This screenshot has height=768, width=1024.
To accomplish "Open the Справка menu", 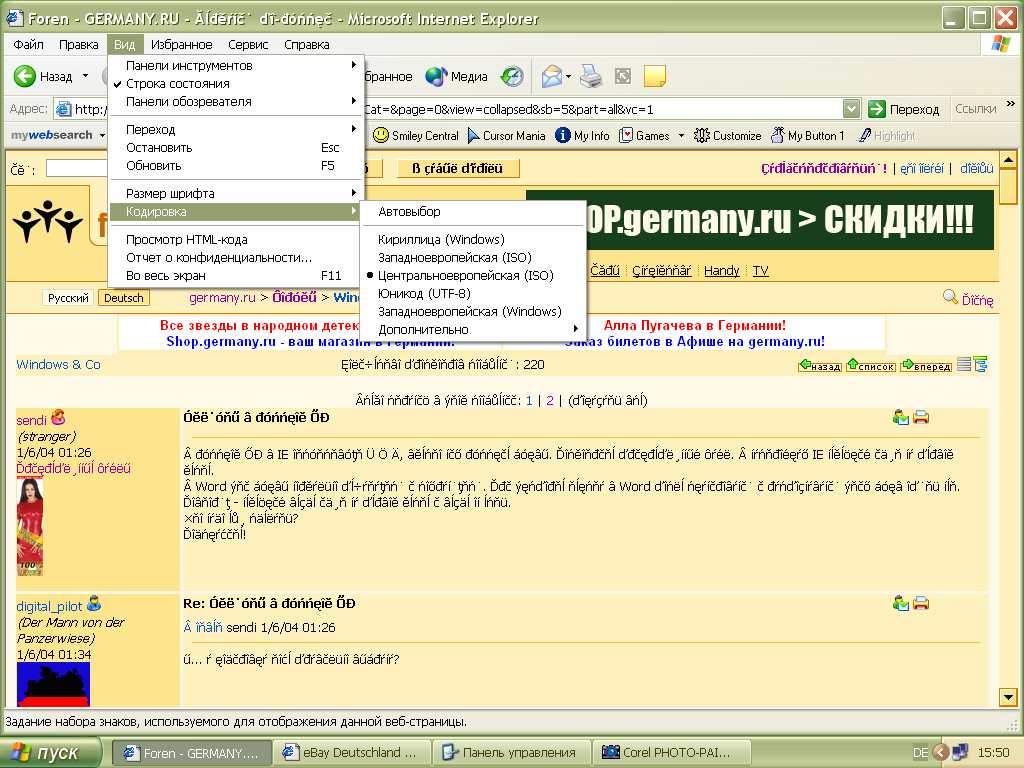I will point(306,44).
